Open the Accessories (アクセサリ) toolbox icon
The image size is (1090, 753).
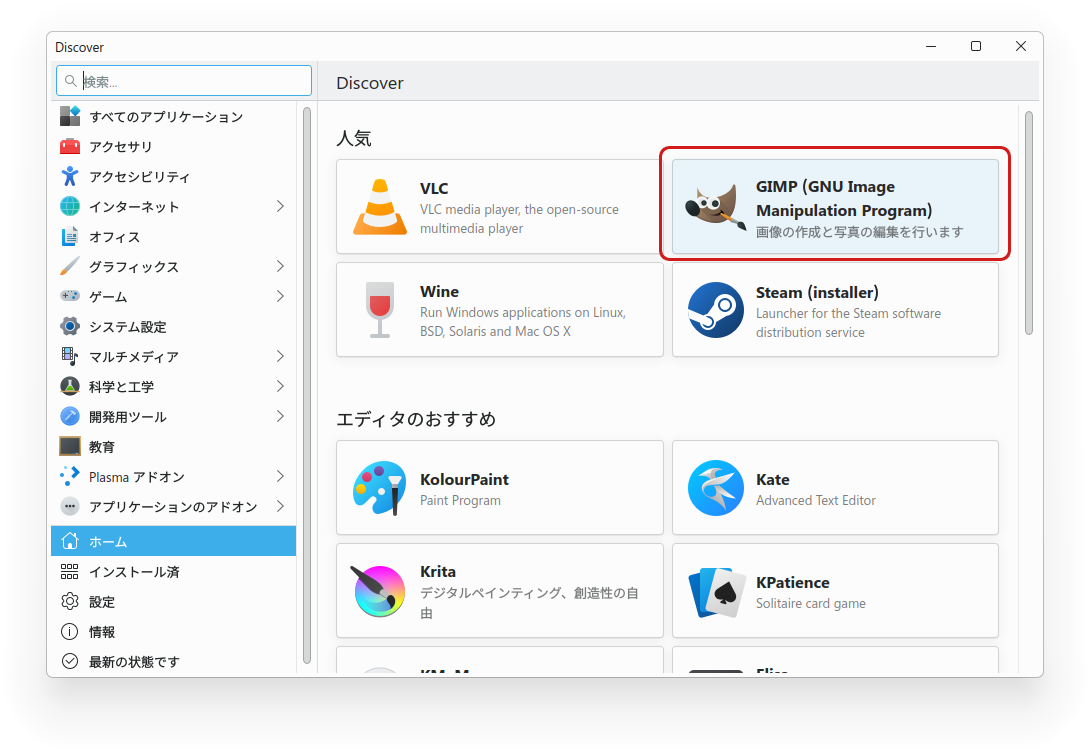[70, 146]
